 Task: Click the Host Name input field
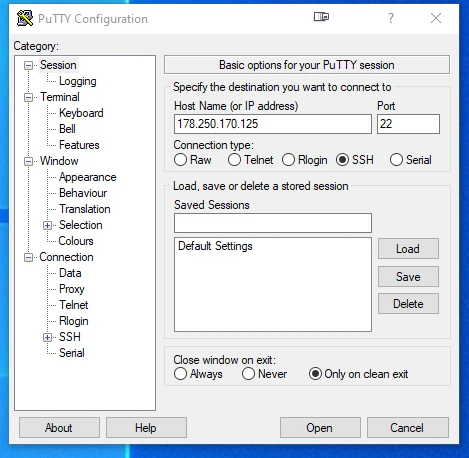coord(273,124)
